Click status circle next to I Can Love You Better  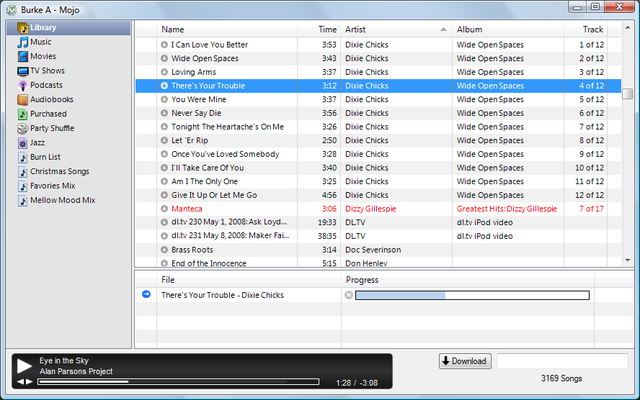click(164, 44)
